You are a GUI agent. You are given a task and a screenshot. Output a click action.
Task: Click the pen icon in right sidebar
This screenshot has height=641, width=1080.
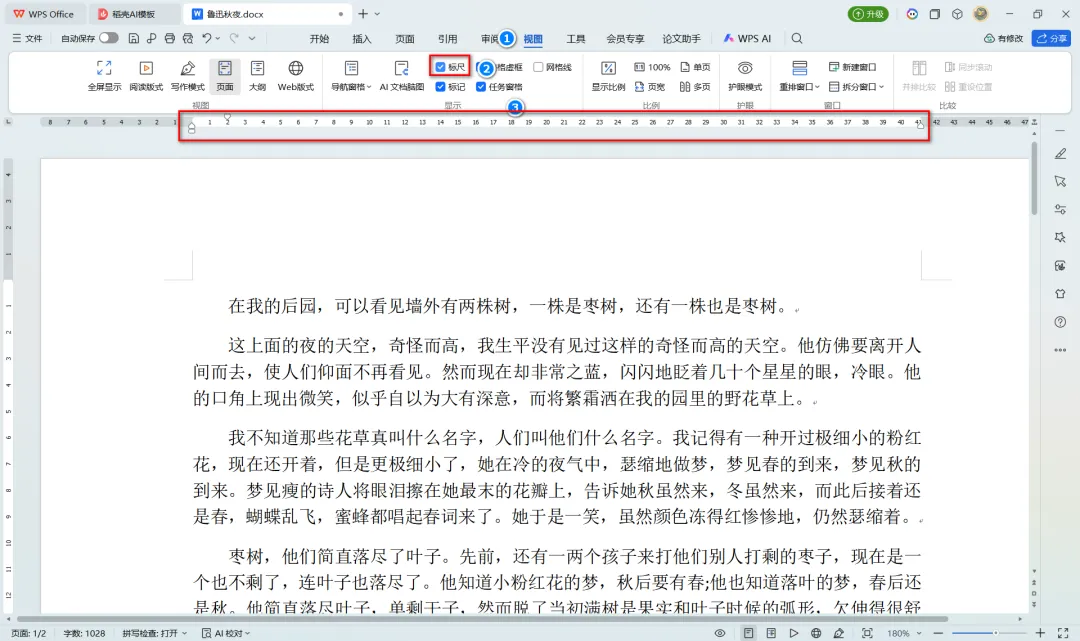pos(1060,154)
